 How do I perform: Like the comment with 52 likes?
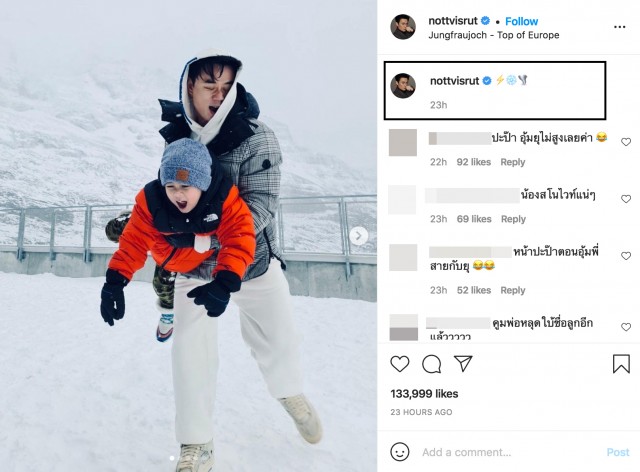coord(626,256)
